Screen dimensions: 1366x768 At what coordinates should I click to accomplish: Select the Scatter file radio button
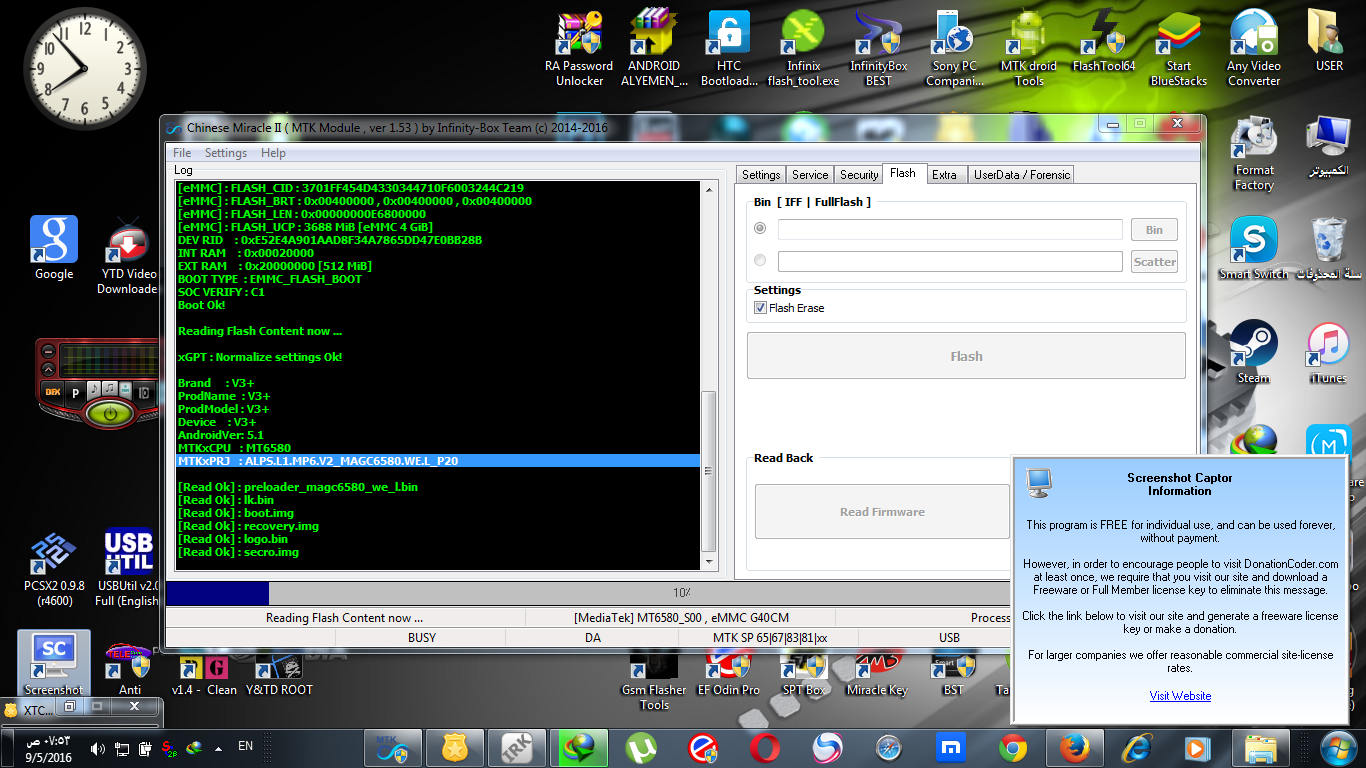click(x=760, y=261)
